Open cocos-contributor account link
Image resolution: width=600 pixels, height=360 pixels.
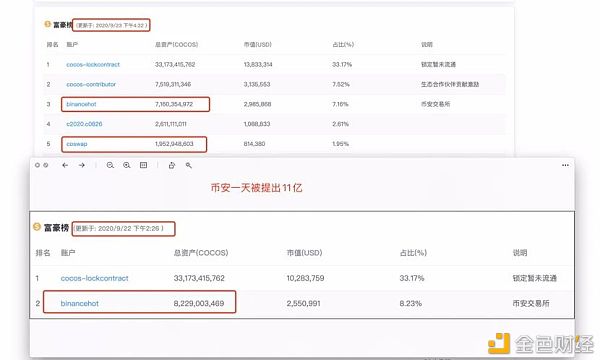click(x=91, y=84)
